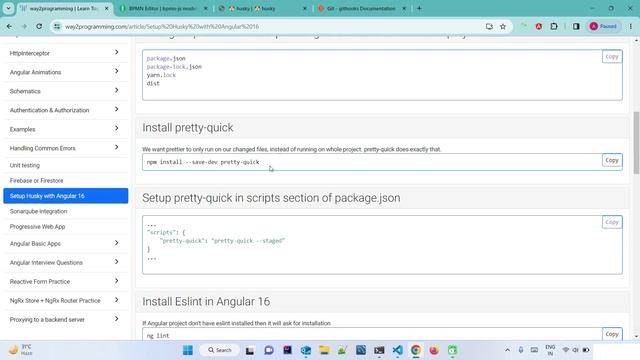The image size is (640, 360).
Task: Open the Wi-Fi network tray icon
Action: [566, 350]
